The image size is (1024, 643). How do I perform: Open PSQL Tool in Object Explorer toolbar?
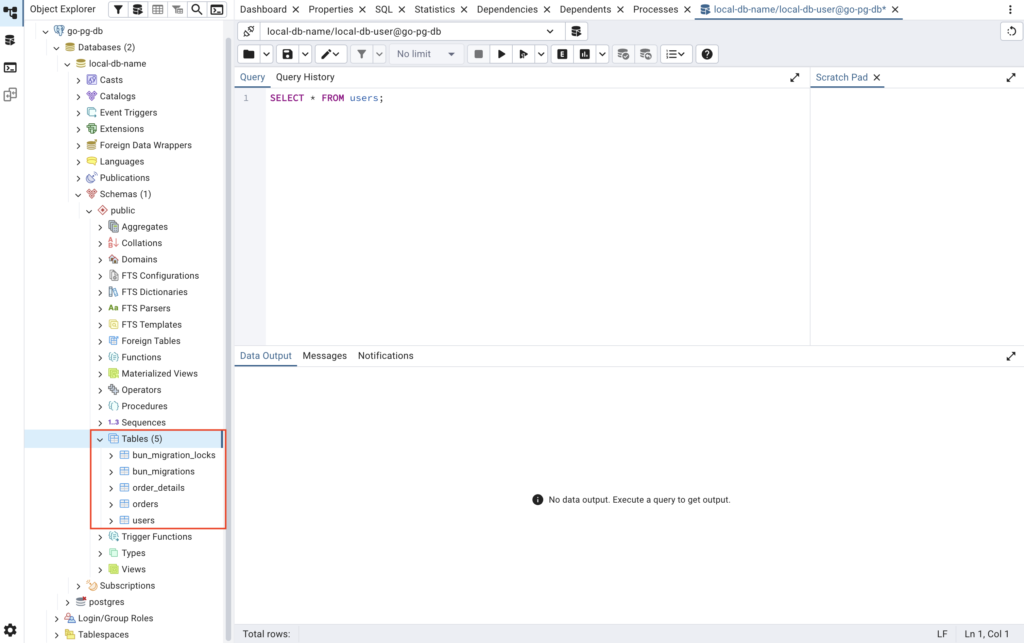point(216,10)
